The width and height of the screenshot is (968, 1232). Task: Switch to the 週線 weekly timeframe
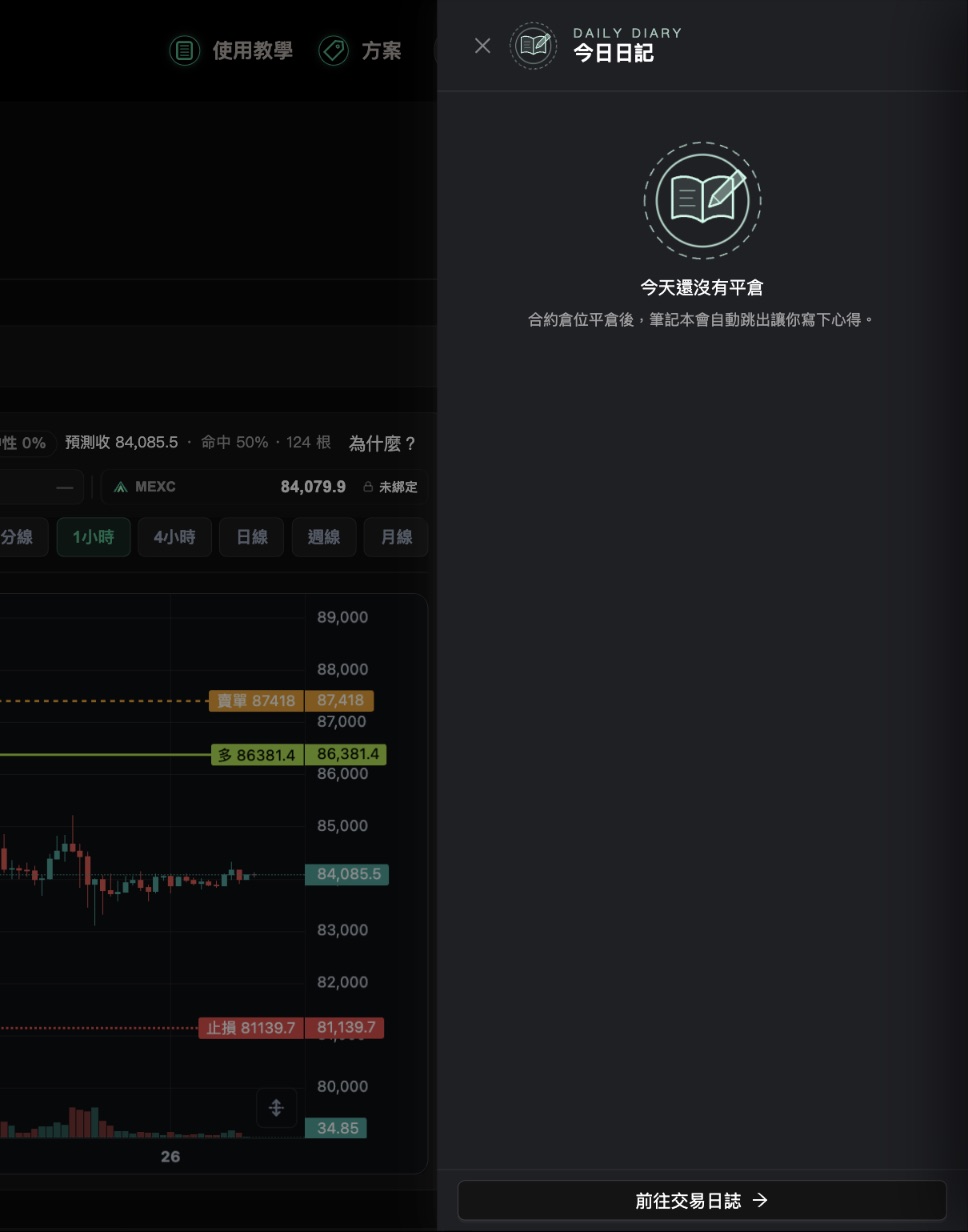[x=324, y=537]
